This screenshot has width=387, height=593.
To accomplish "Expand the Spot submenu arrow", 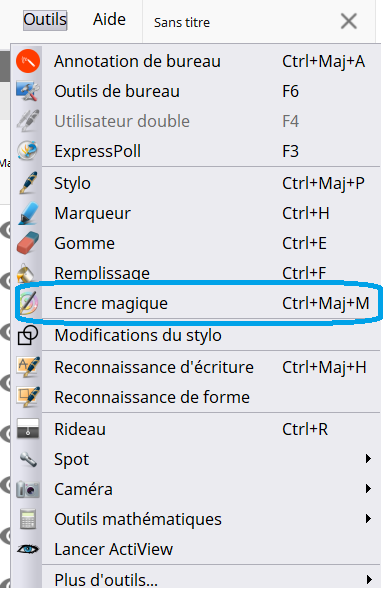I will [368, 459].
